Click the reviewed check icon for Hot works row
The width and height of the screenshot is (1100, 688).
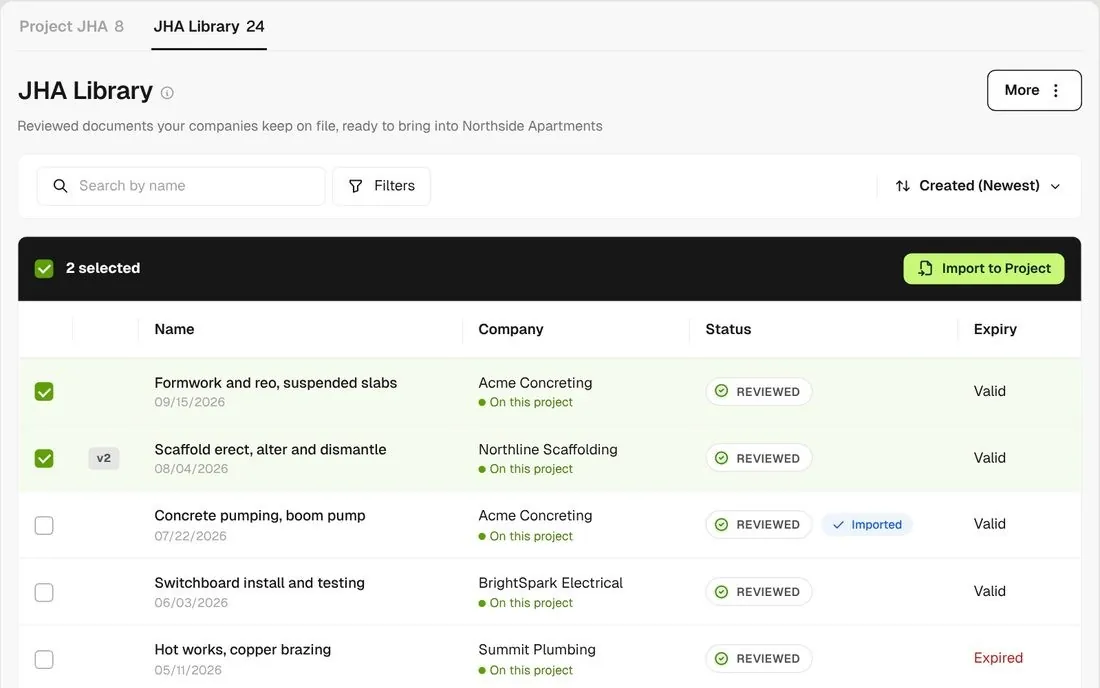click(721, 659)
